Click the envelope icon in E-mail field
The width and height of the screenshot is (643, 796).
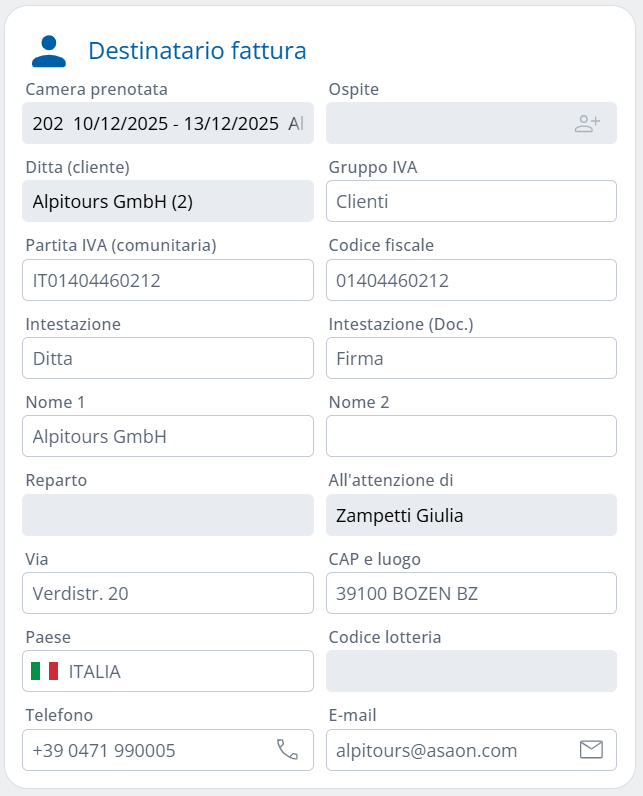coord(591,750)
